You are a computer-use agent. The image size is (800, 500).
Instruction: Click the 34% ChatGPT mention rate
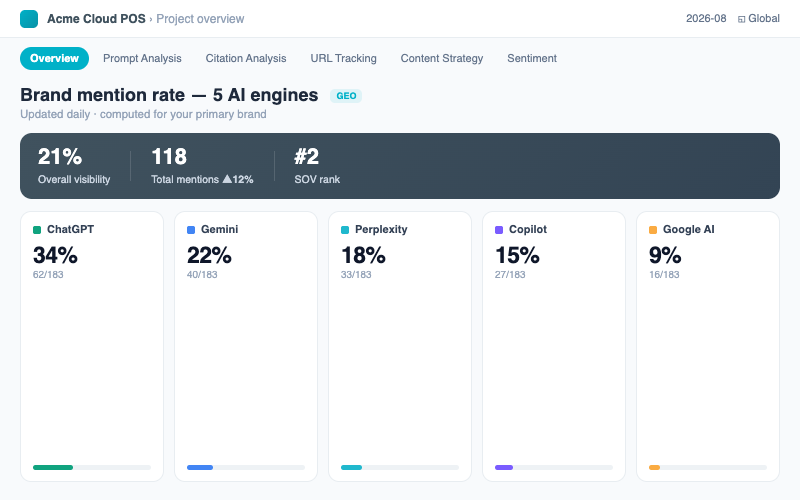tap(55, 255)
